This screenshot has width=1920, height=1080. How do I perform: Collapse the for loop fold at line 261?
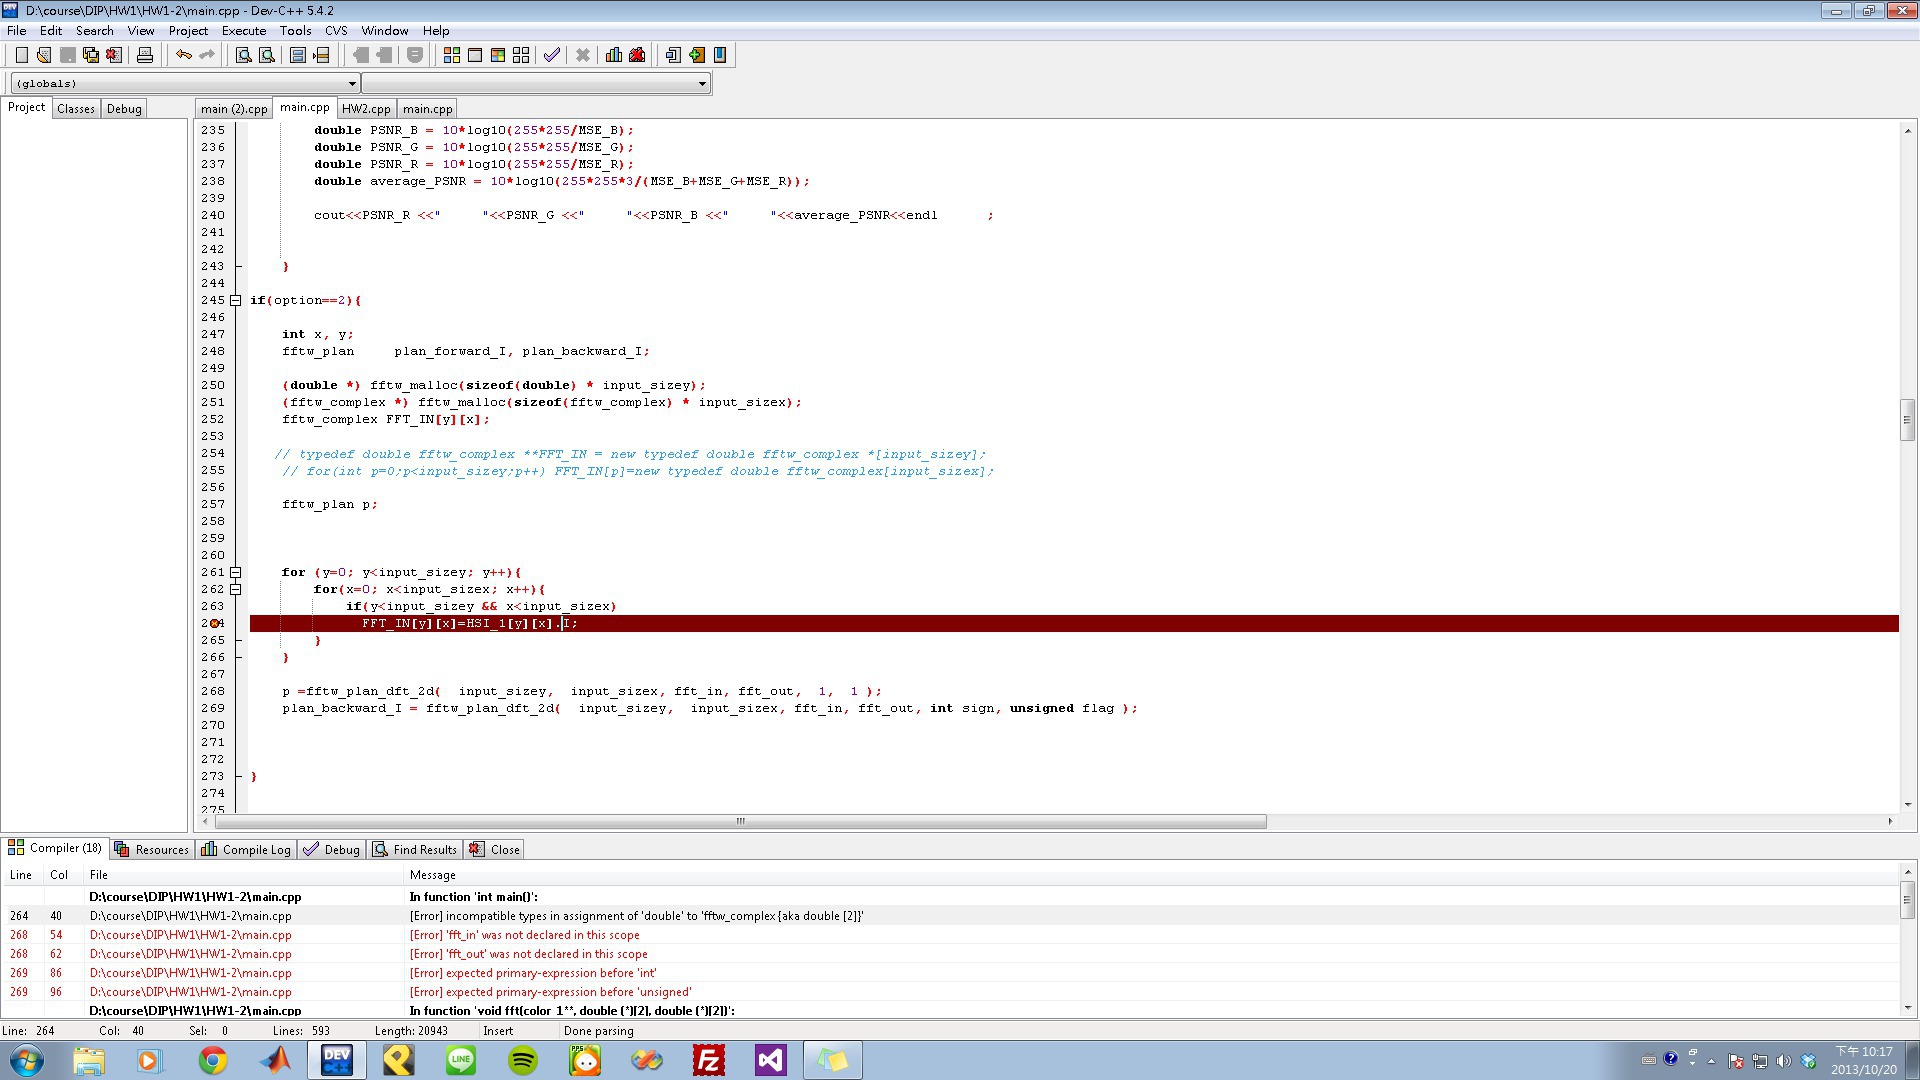click(x=236, y=572)
